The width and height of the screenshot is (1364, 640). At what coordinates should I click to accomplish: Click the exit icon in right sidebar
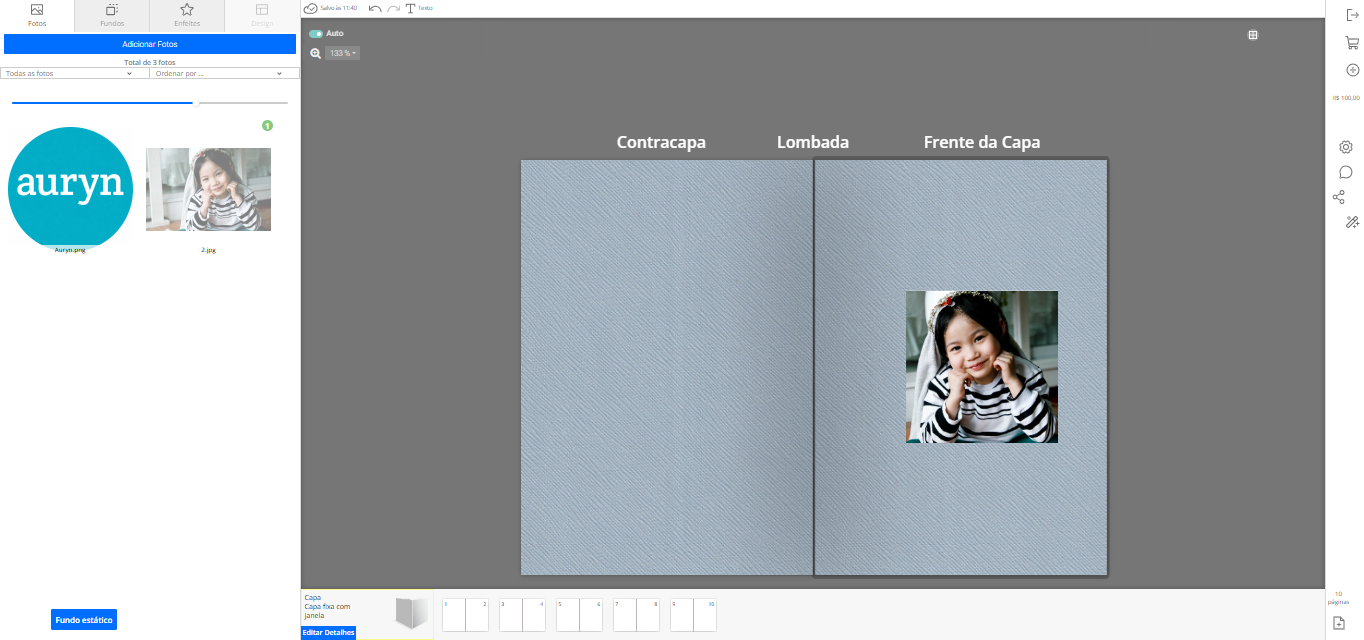1352,14
